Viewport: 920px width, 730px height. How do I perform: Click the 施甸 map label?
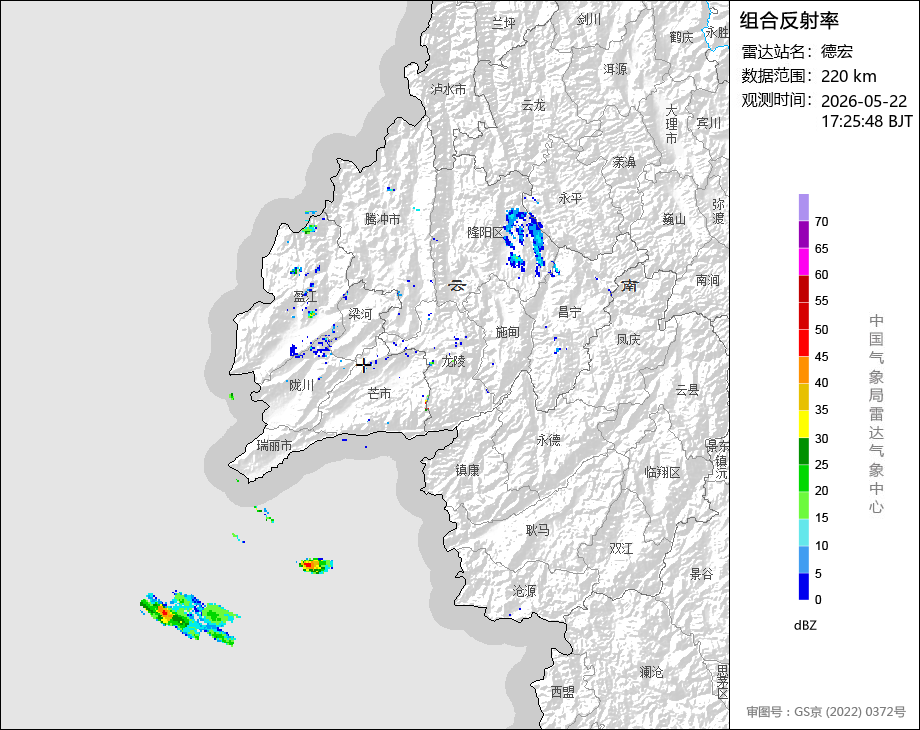click(x=508, y=332)
